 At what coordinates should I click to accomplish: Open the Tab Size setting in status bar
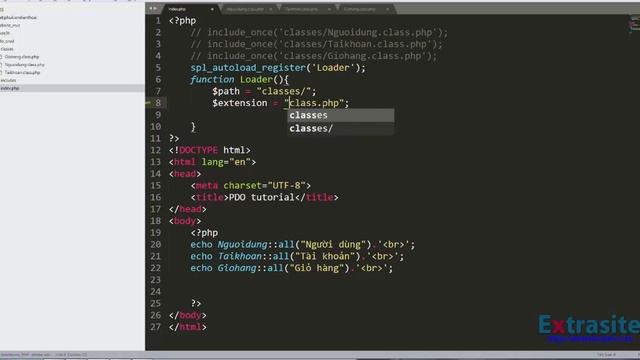(x=606, y=355)
